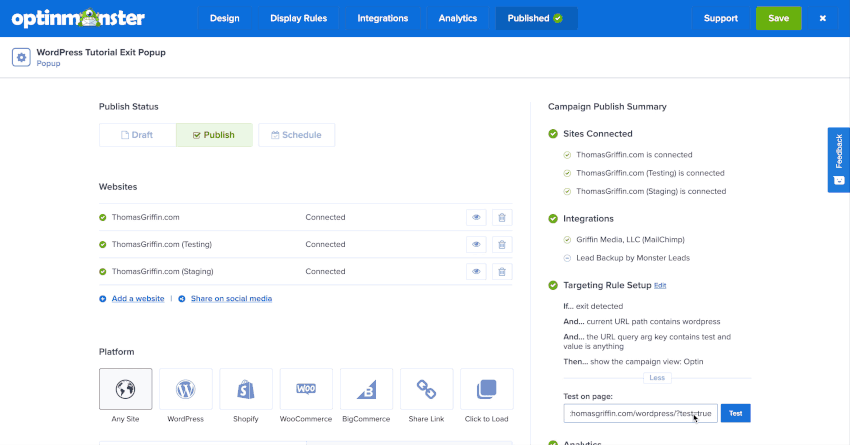Select the BigCommerce platform
Image resolution: width=850 pixels, height=445 pixels.
pos(366,389)
